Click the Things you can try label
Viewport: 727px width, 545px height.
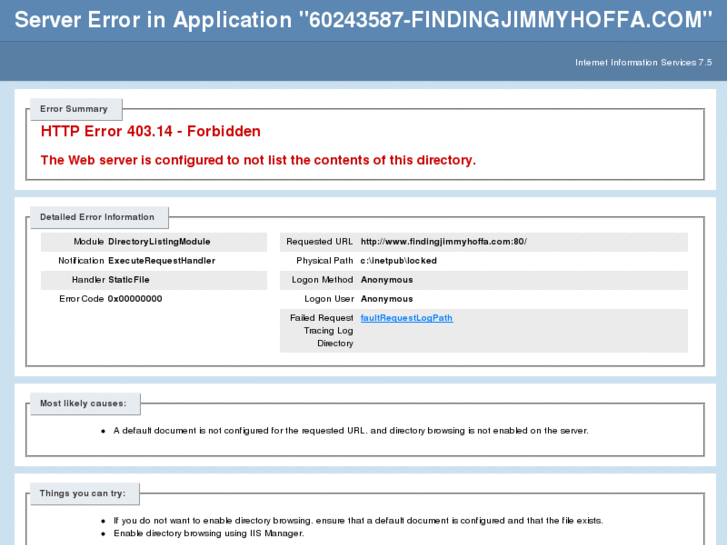83,494
